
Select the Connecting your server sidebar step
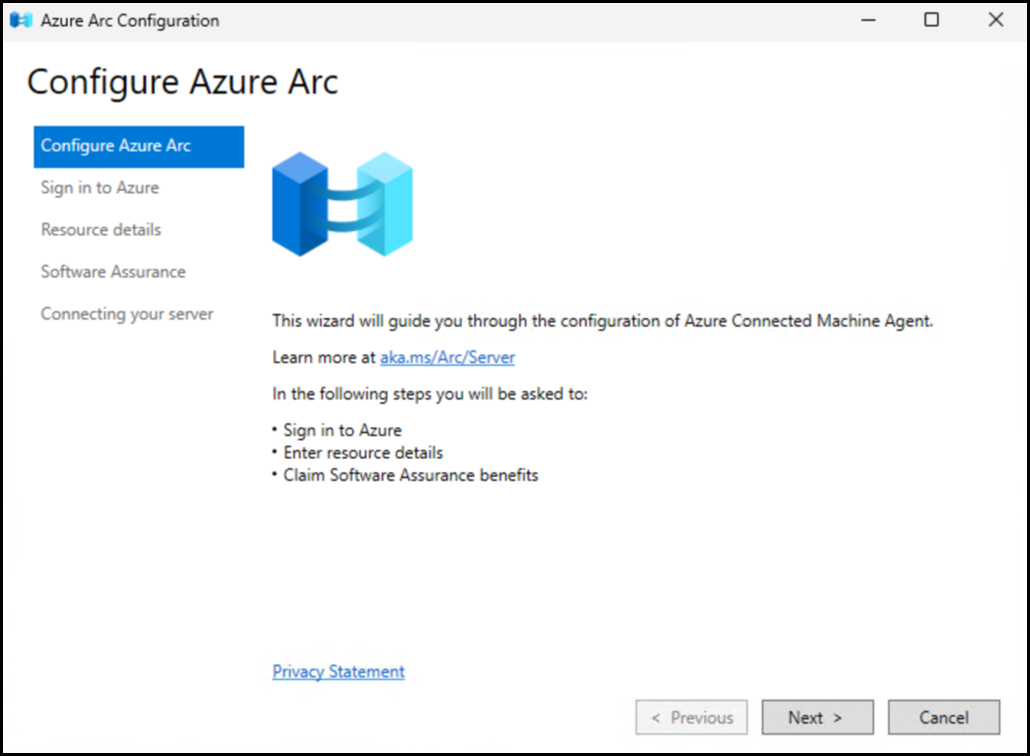click(127, 314)
